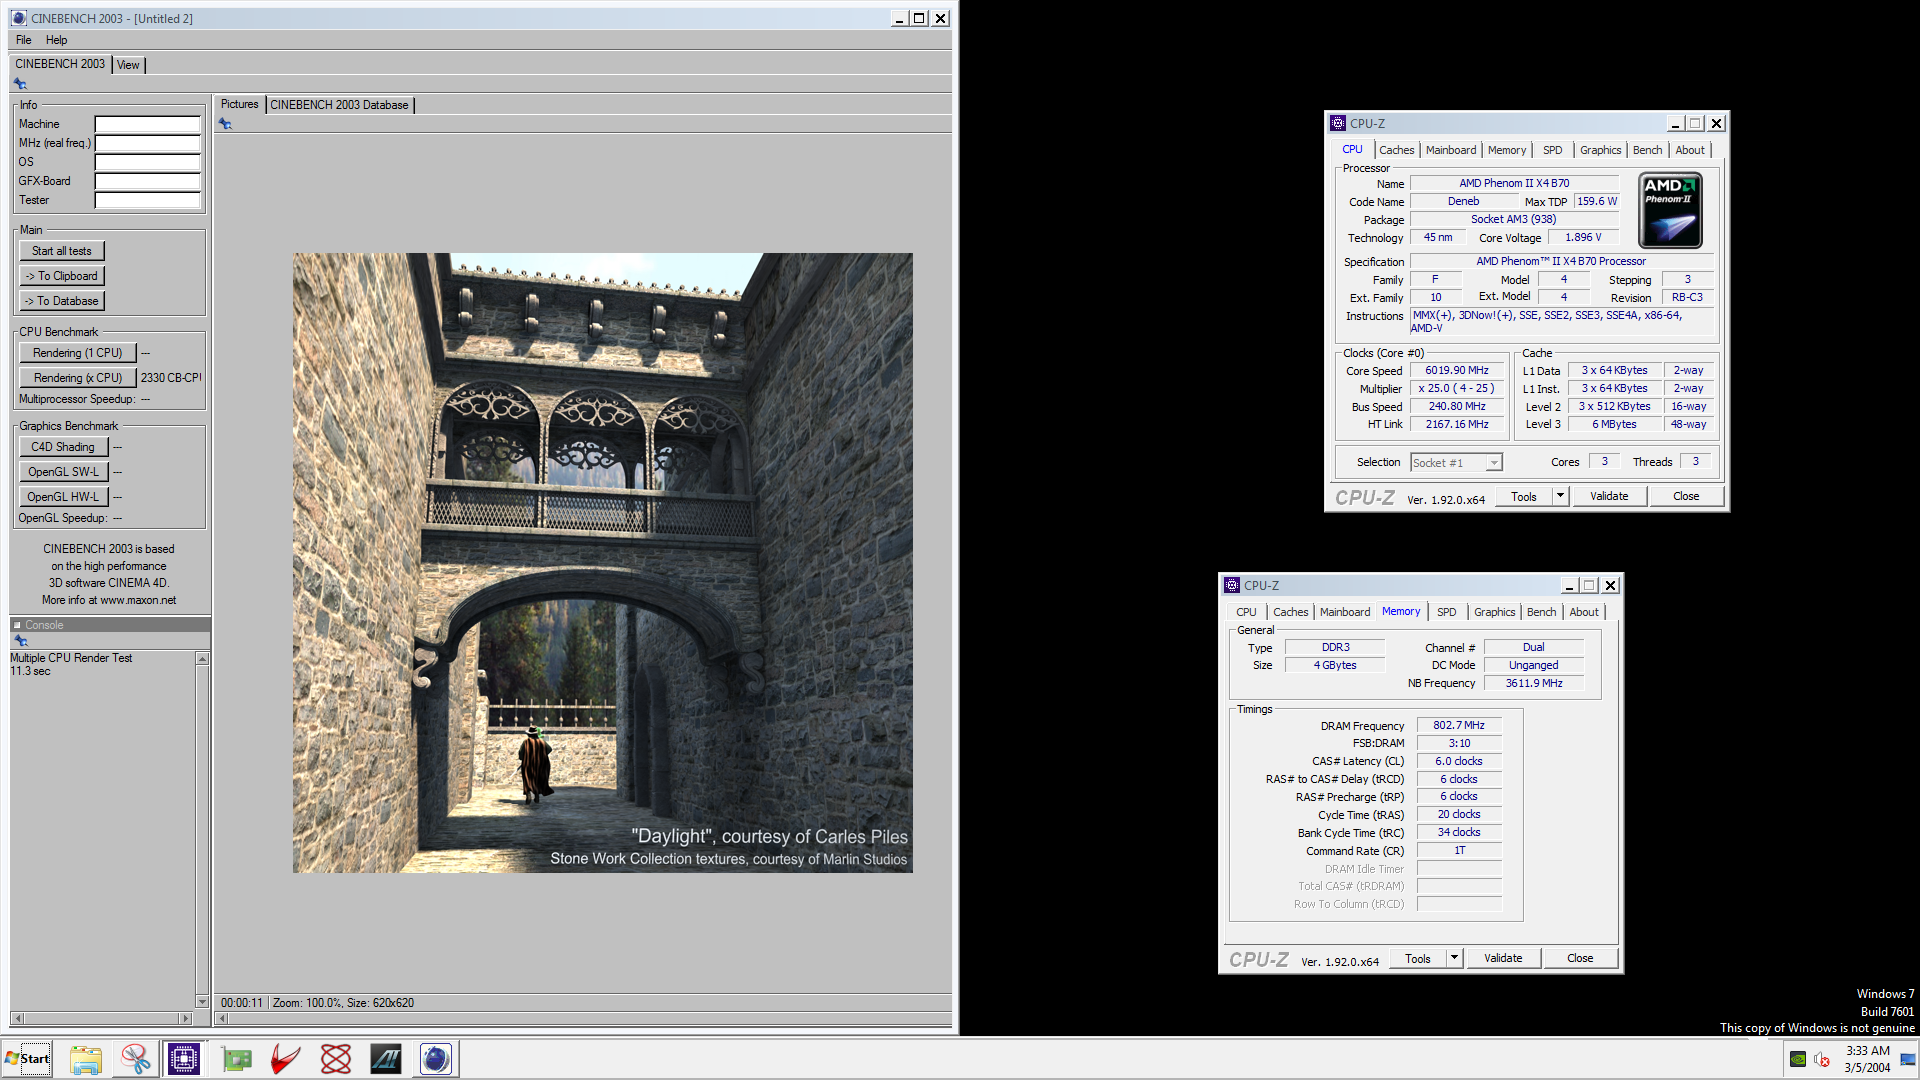The image size is (1920, 1080).
Task: Click Tools button in upper CPU-Z window
Action: pos(1524,496)
